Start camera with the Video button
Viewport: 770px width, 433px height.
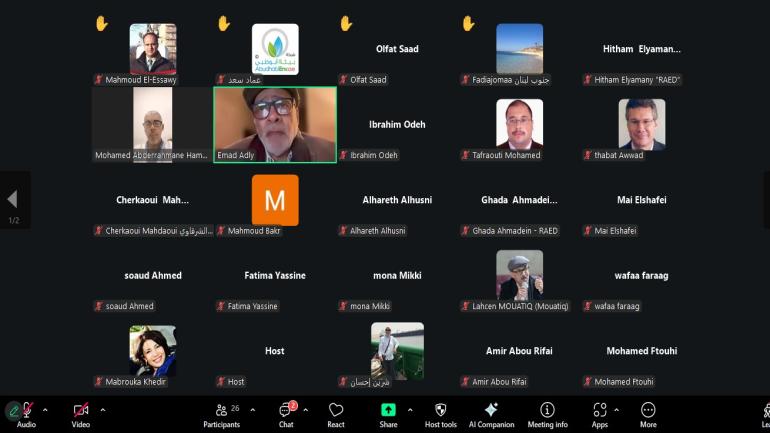81,411
